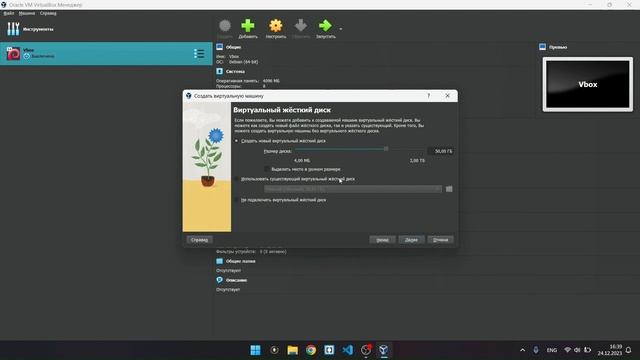Image resolution: width=640 pixels, height=360 pixels.
Task: Click the dialog's Справка help button
Action: [x=199, y=240]
